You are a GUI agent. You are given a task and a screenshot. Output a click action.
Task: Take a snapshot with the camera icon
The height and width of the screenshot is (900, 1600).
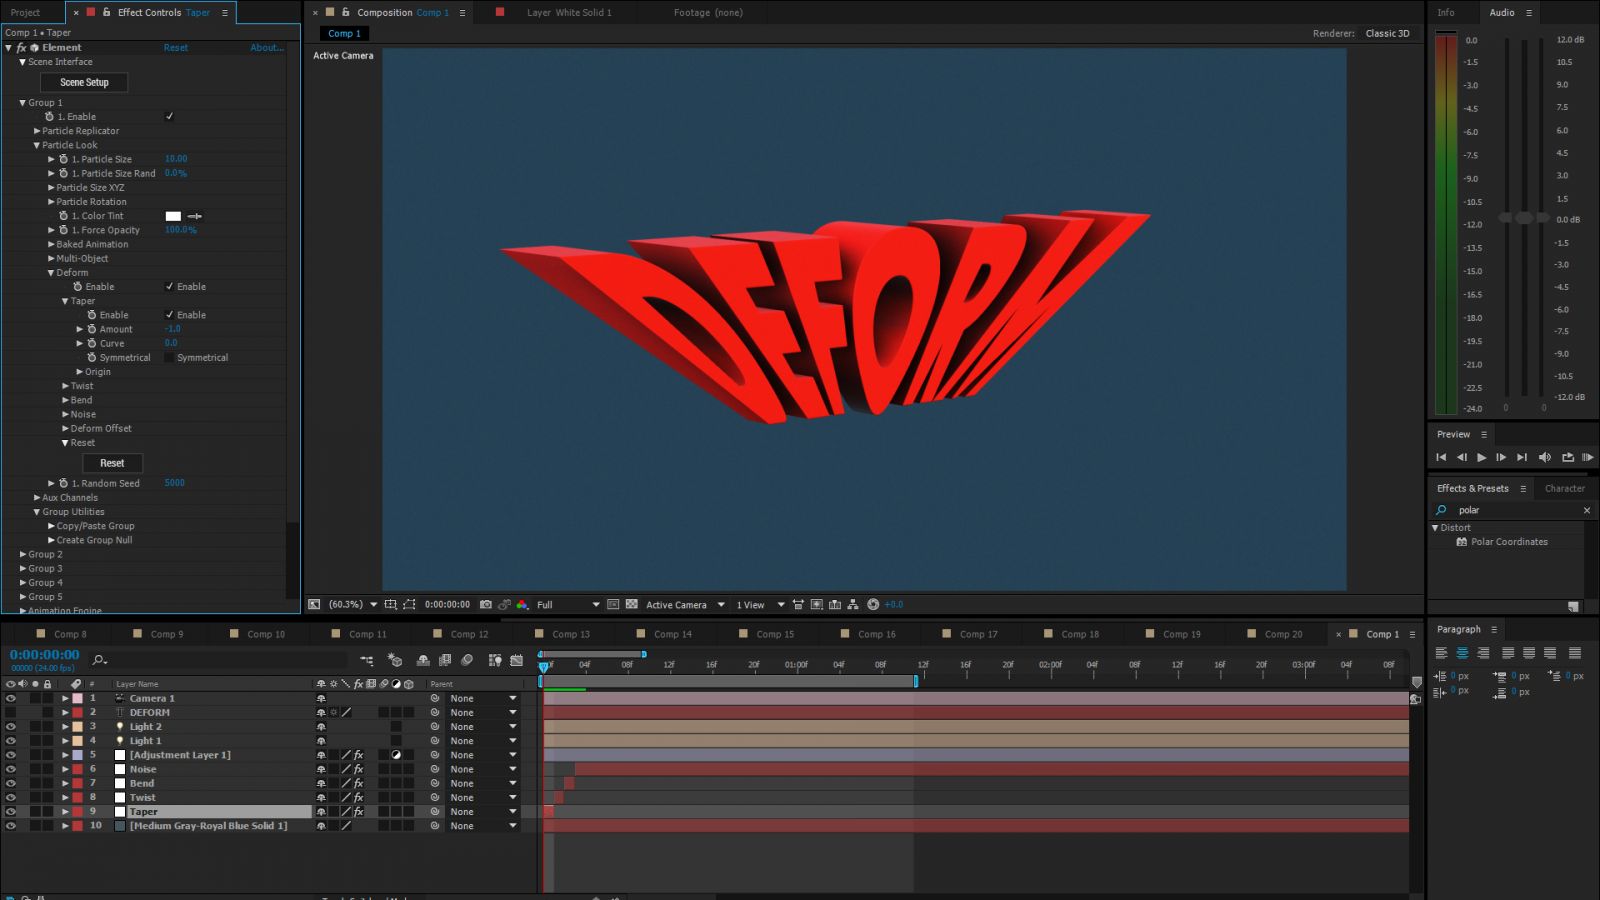(486, 605)
